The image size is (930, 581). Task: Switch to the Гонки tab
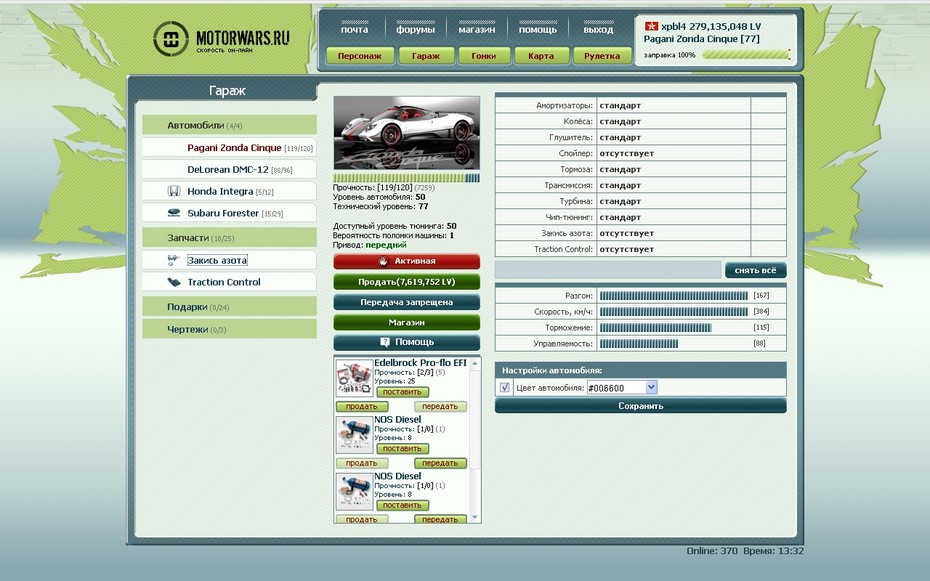tap(483, 56)
